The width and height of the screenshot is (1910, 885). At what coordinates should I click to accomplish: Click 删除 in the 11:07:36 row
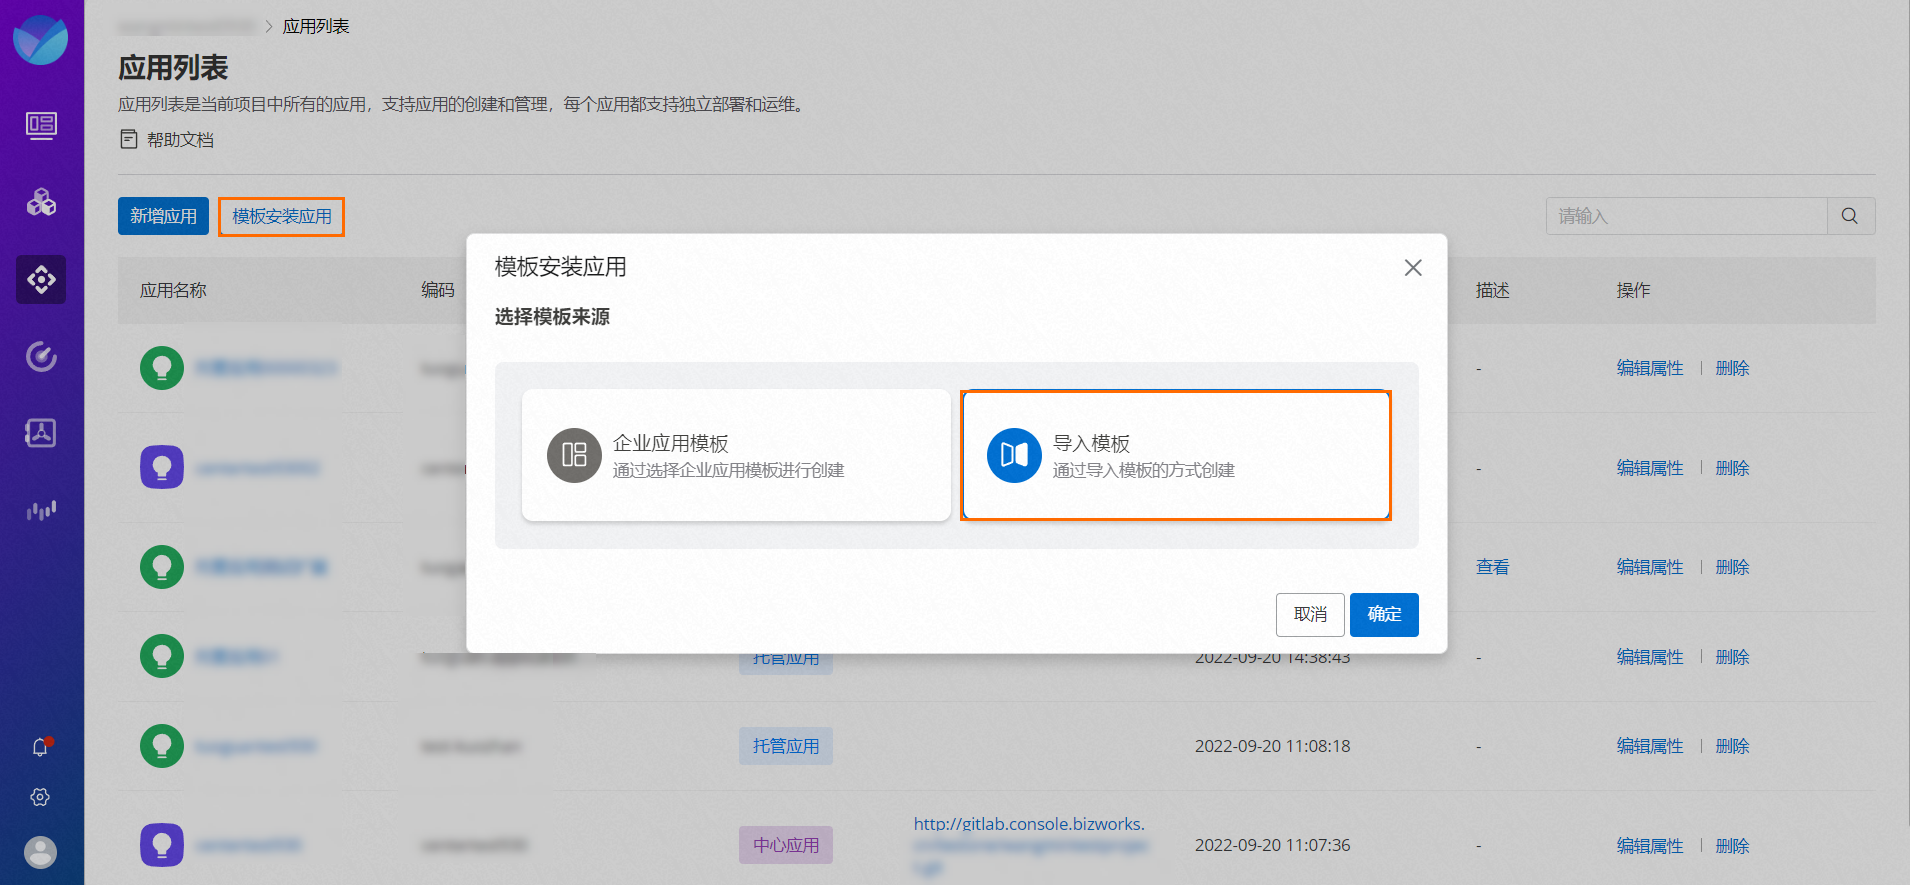[x=1733, y=845]
